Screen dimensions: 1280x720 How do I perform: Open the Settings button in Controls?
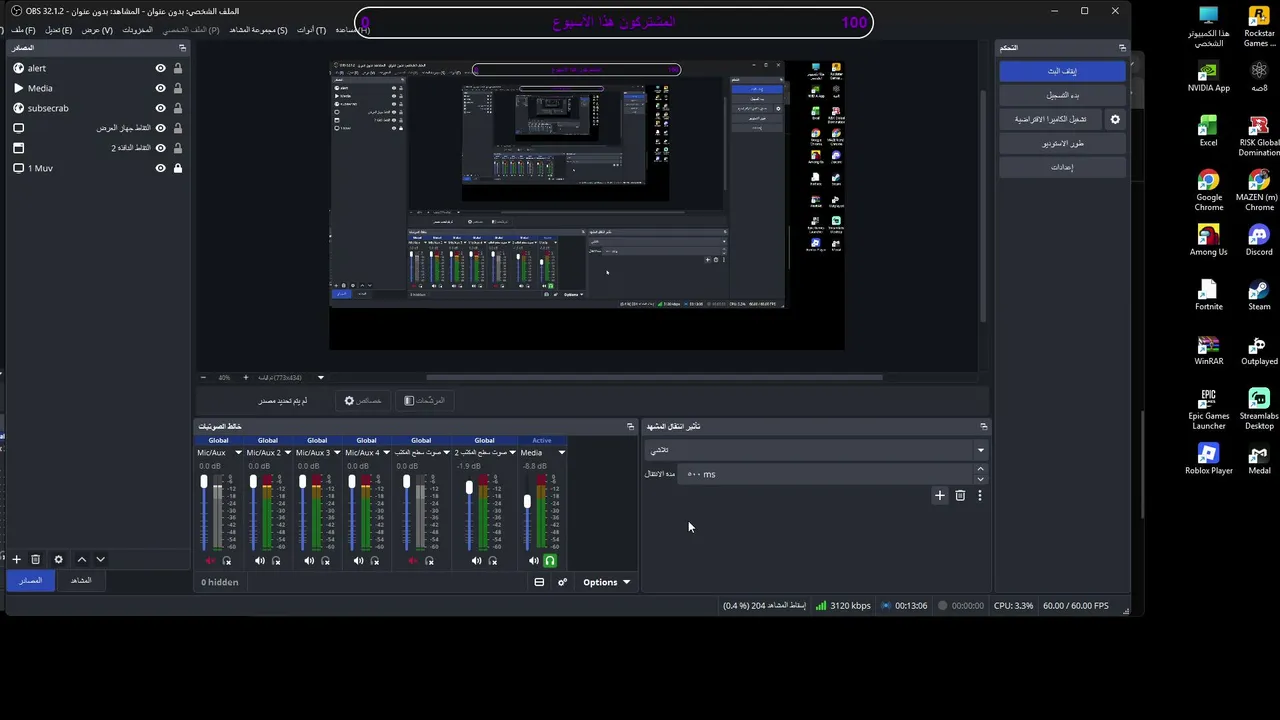1062,167
